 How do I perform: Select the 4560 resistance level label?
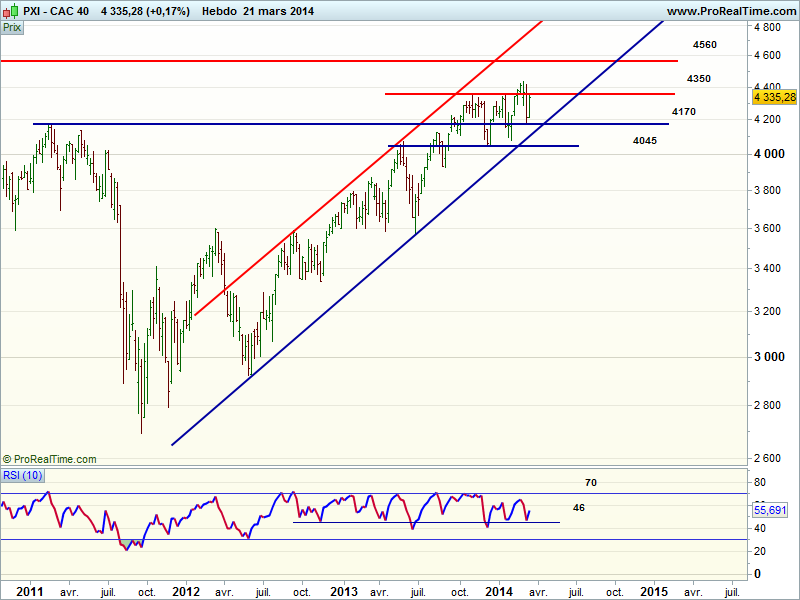pyautogui.click(x=704, y=45)
